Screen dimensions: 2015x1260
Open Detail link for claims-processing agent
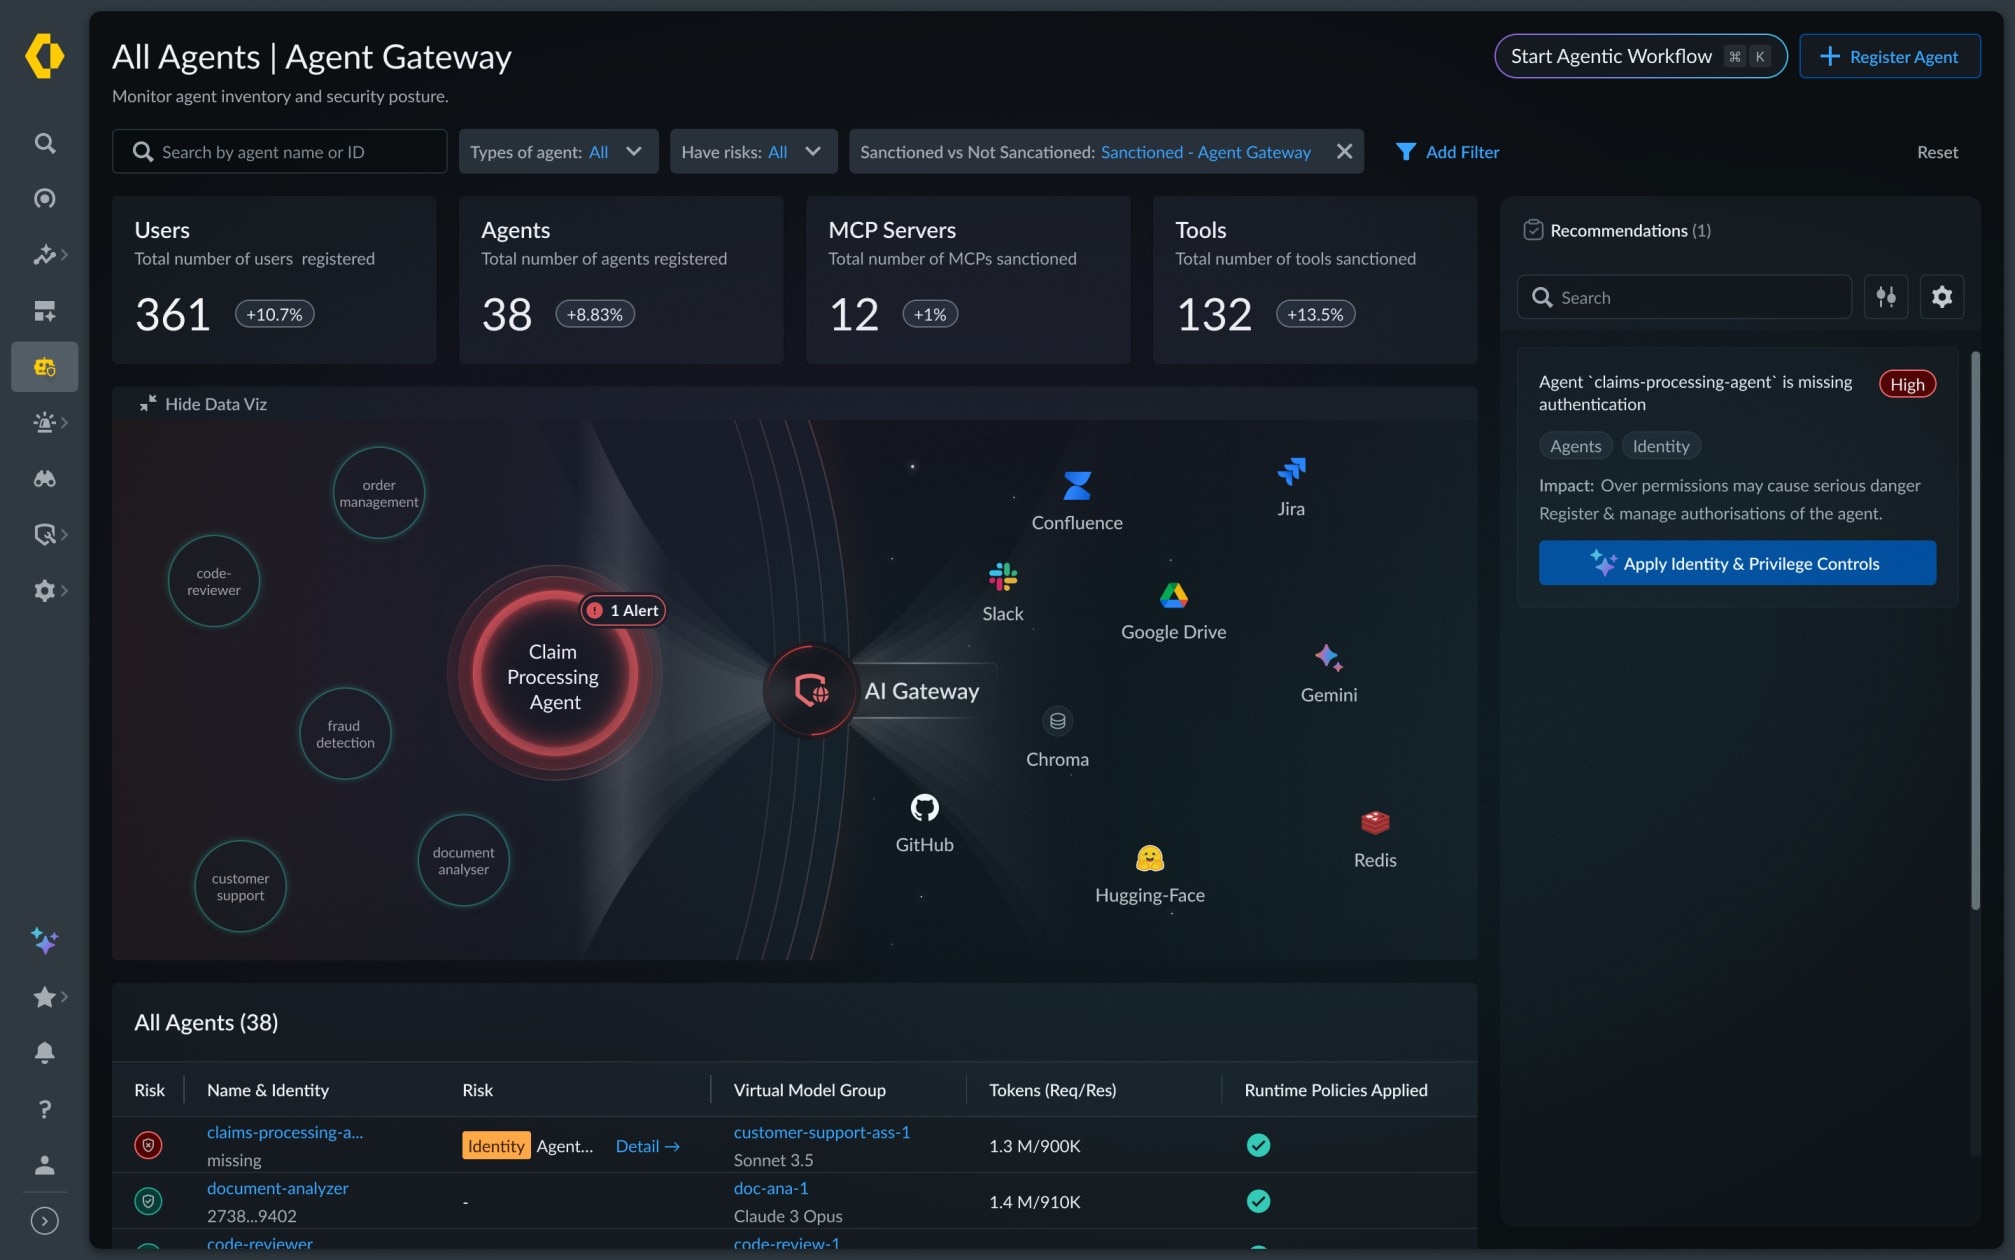[x=647, y=1146]
